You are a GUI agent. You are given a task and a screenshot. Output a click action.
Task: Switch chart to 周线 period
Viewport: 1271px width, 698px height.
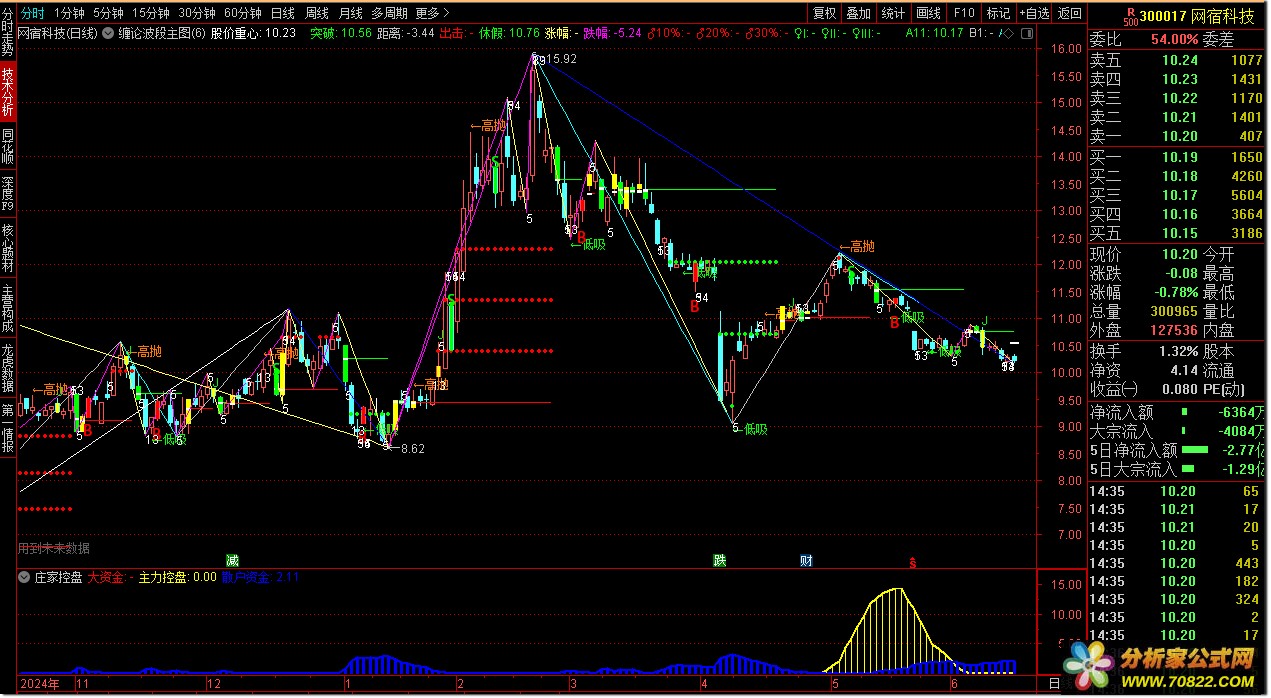point(317,13)
